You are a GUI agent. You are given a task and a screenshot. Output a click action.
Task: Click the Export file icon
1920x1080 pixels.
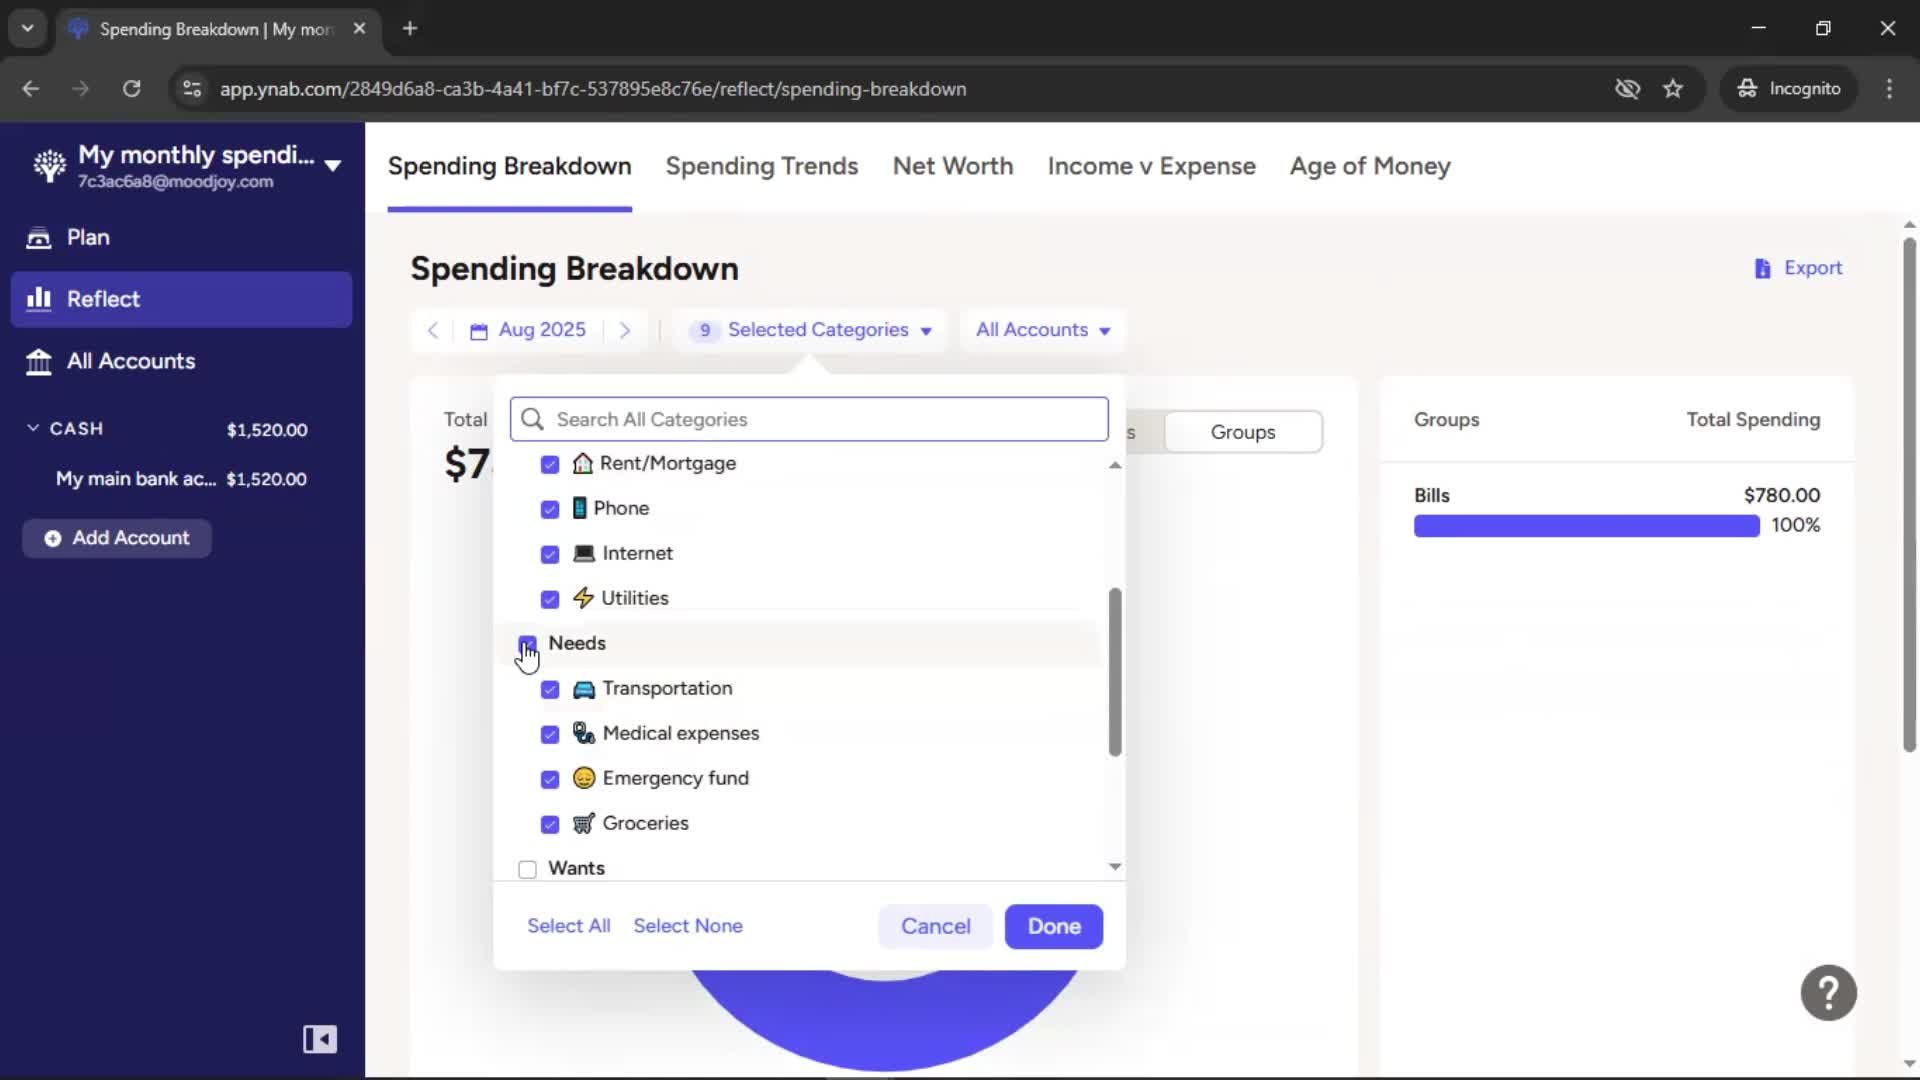click(1762, 268)
